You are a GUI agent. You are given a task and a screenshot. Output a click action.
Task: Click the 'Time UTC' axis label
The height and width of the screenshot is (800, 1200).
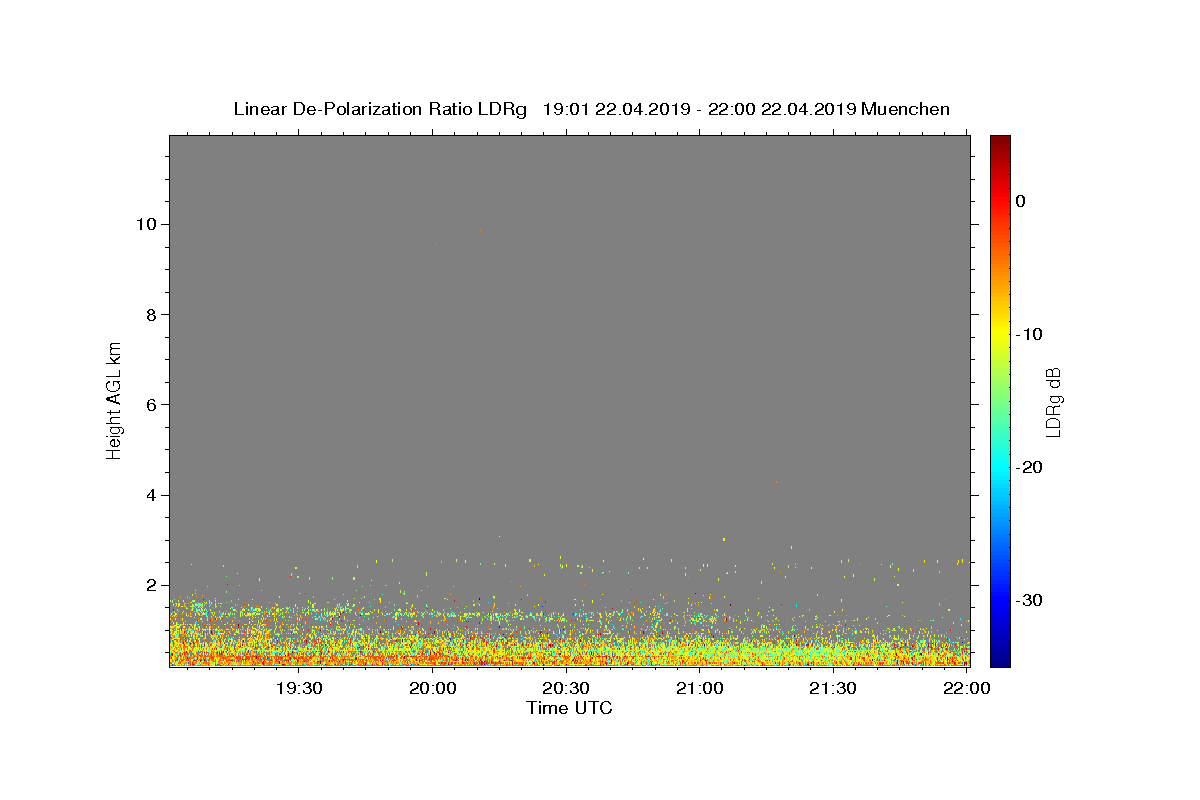(569, 708)
